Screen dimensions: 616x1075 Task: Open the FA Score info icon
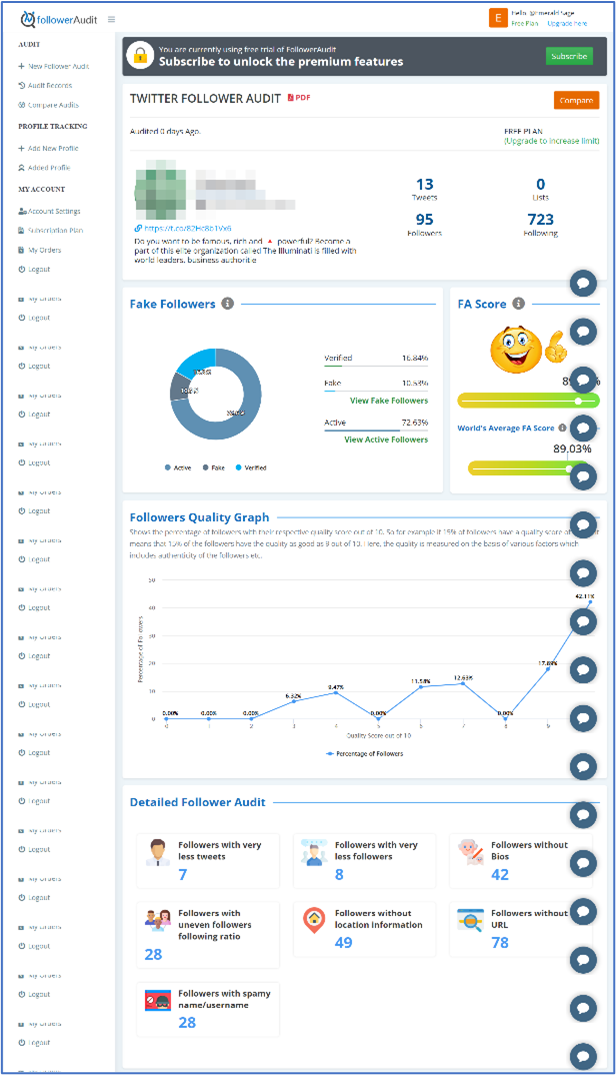pyautogui.click(x=519, y=304)
